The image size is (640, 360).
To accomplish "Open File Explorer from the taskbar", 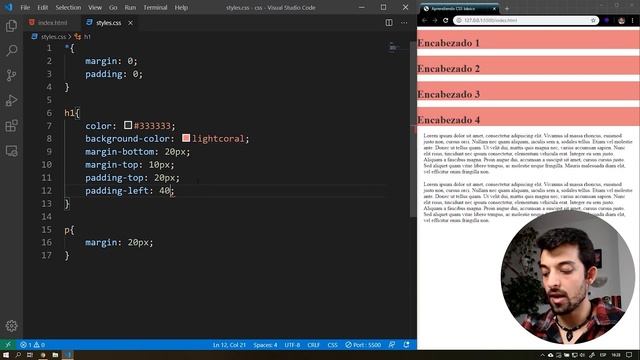I will [55, 355].
